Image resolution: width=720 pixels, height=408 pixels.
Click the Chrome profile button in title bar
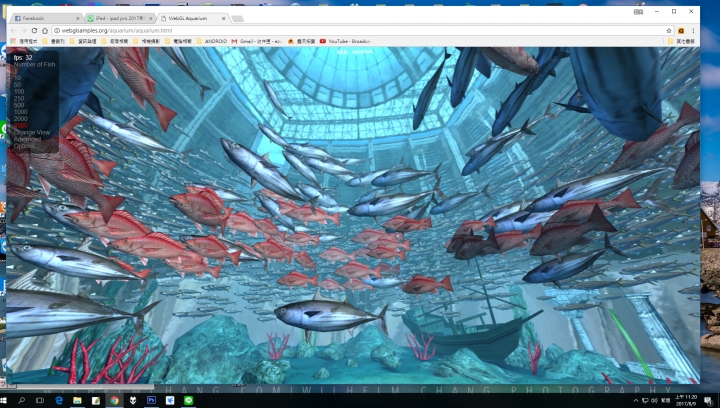[x=638, y=11]
